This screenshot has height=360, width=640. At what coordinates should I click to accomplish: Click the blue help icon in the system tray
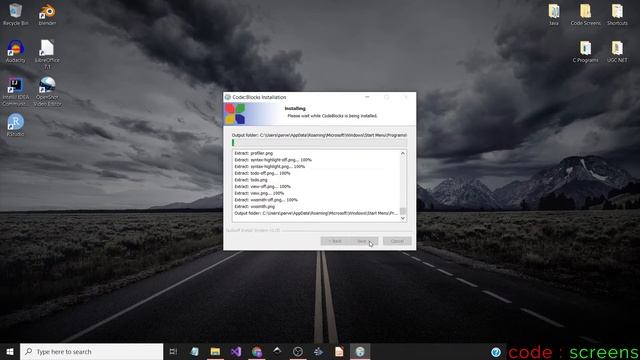(496, 352)
